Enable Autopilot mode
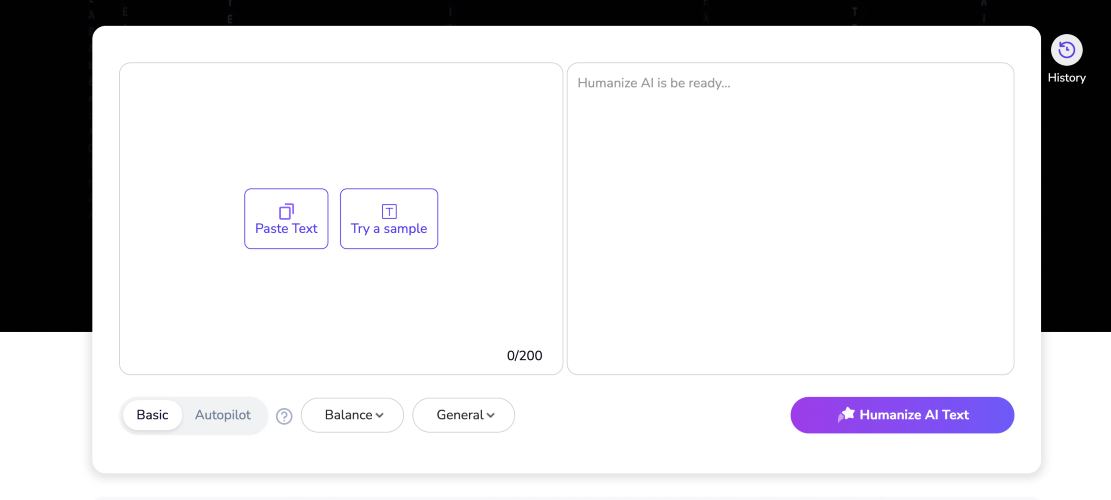The height and width of the screenshot is (500, 1111). click(223, 415)
